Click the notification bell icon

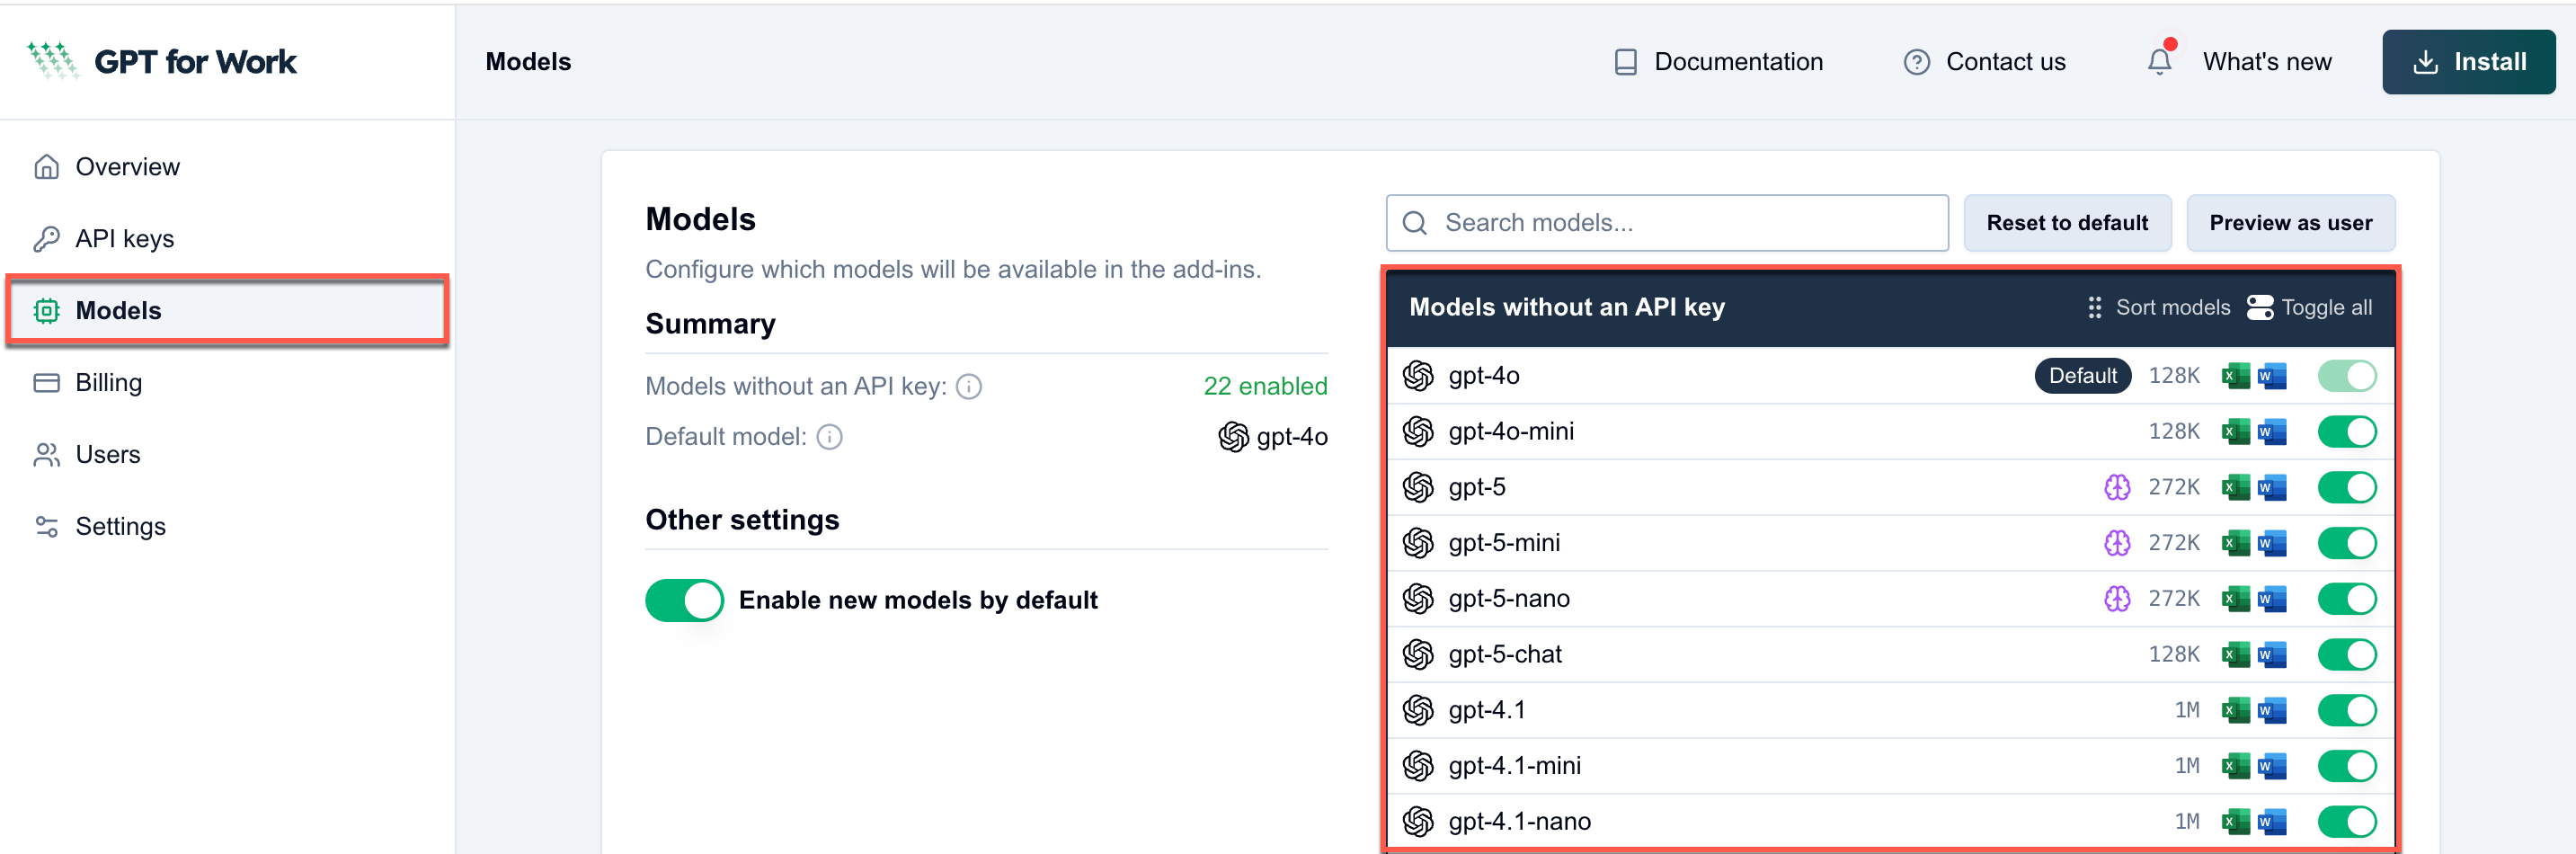coord(2159,62)
